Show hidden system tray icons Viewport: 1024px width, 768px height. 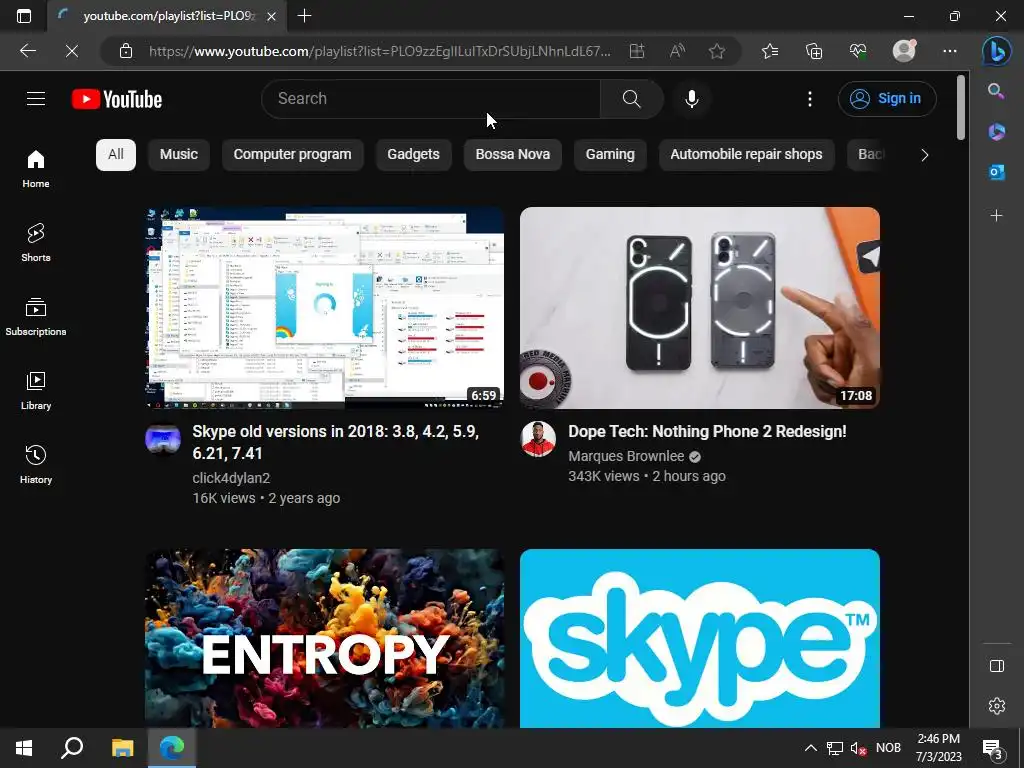pyautogui.click(x=810, y=748)
